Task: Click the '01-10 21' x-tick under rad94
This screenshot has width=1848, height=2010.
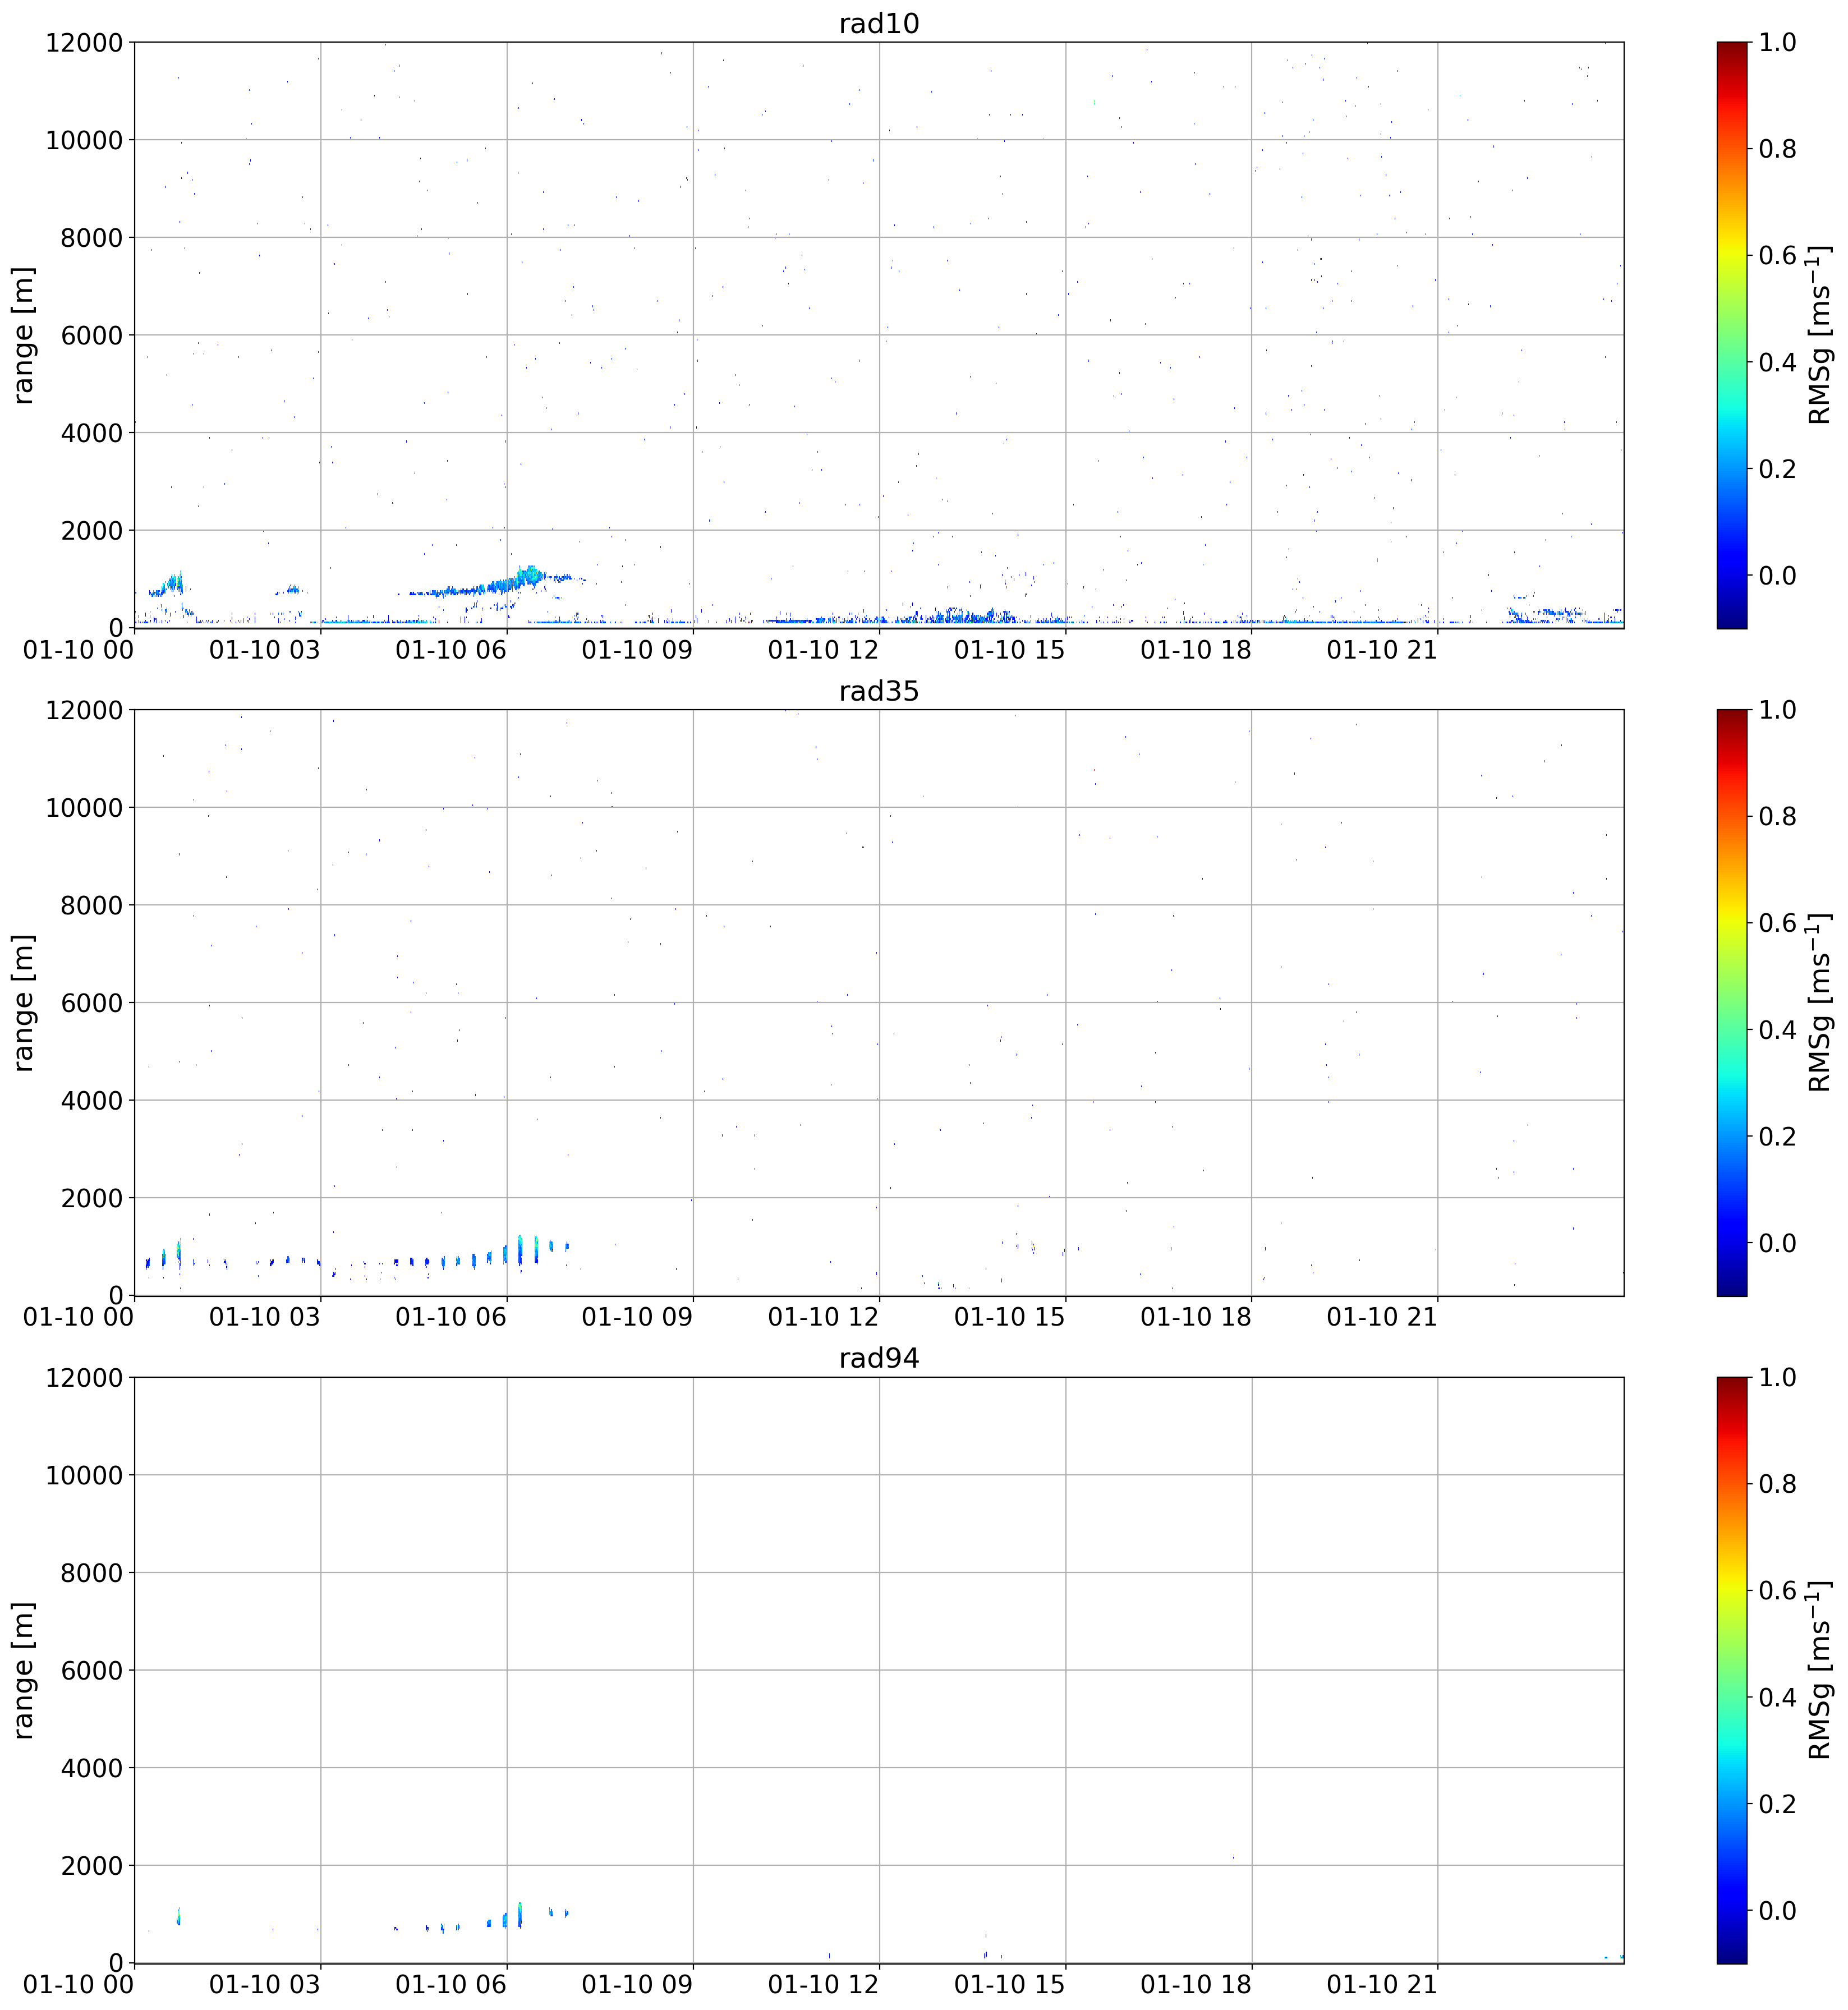Action: point(1382,1985)
